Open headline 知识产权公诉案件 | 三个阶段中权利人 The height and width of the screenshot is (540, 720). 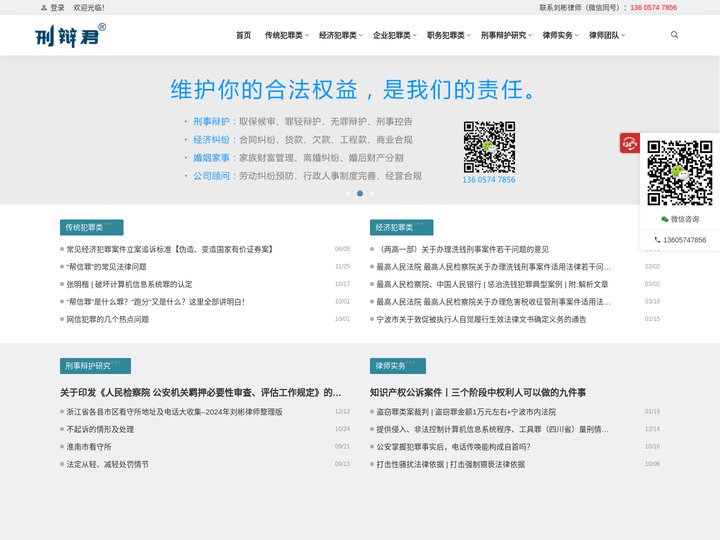coord(478,393)
